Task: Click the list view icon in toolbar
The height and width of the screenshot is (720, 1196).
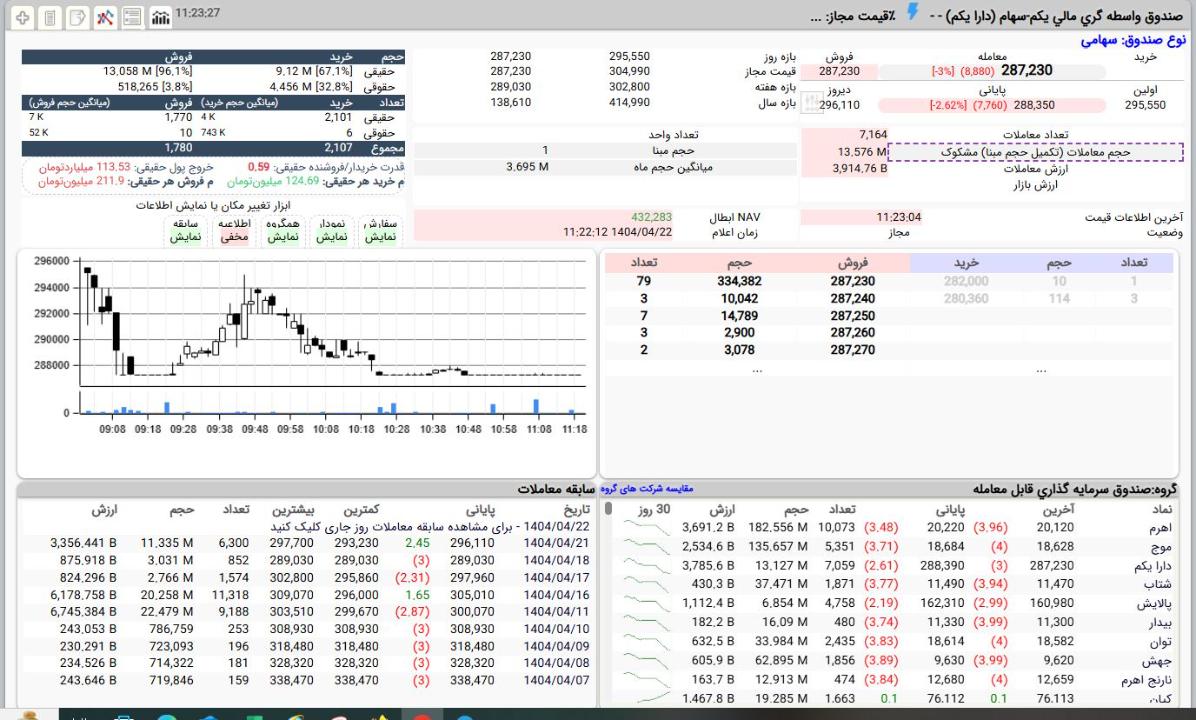Action: [132, 19]
